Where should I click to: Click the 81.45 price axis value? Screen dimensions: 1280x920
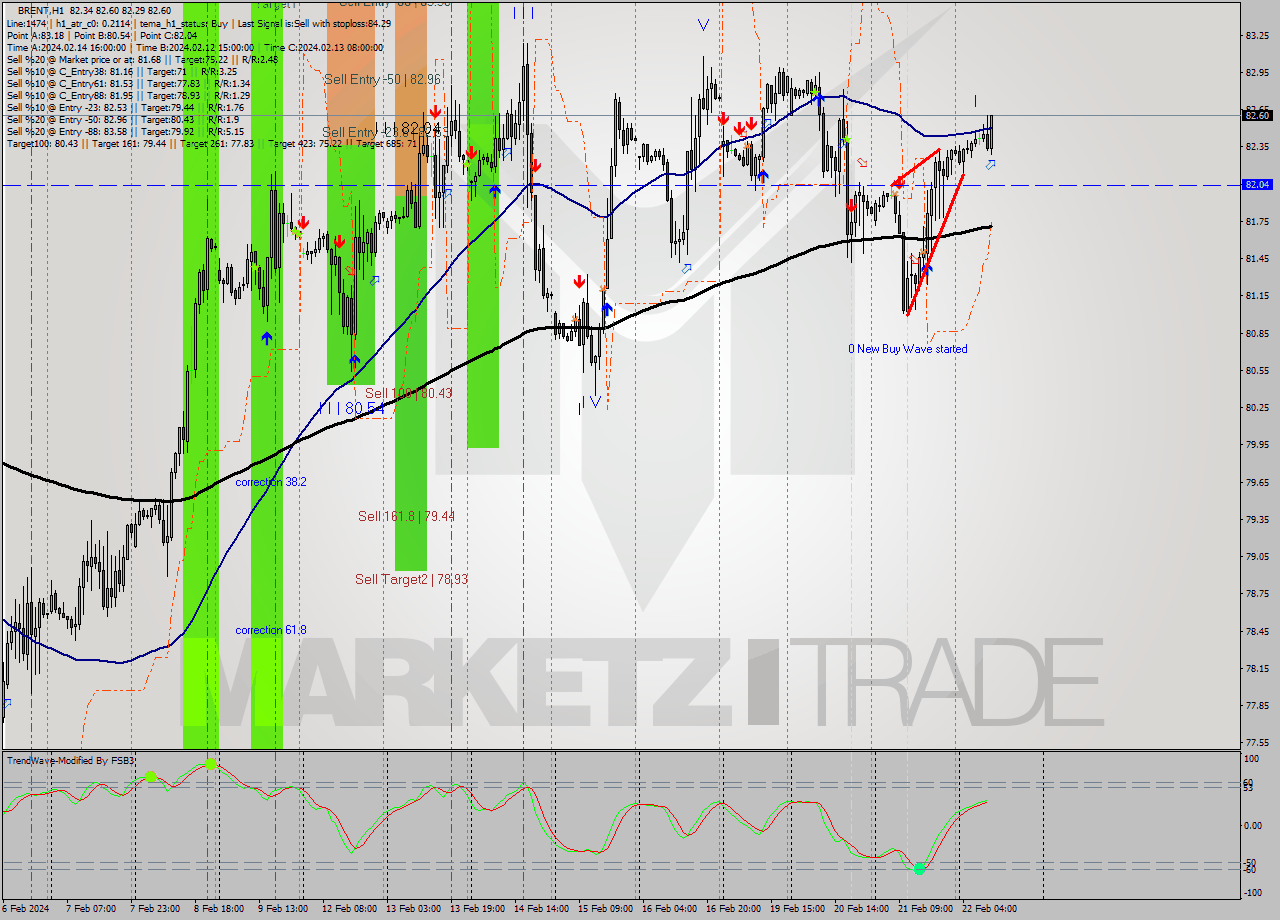tap(1258, 259)
